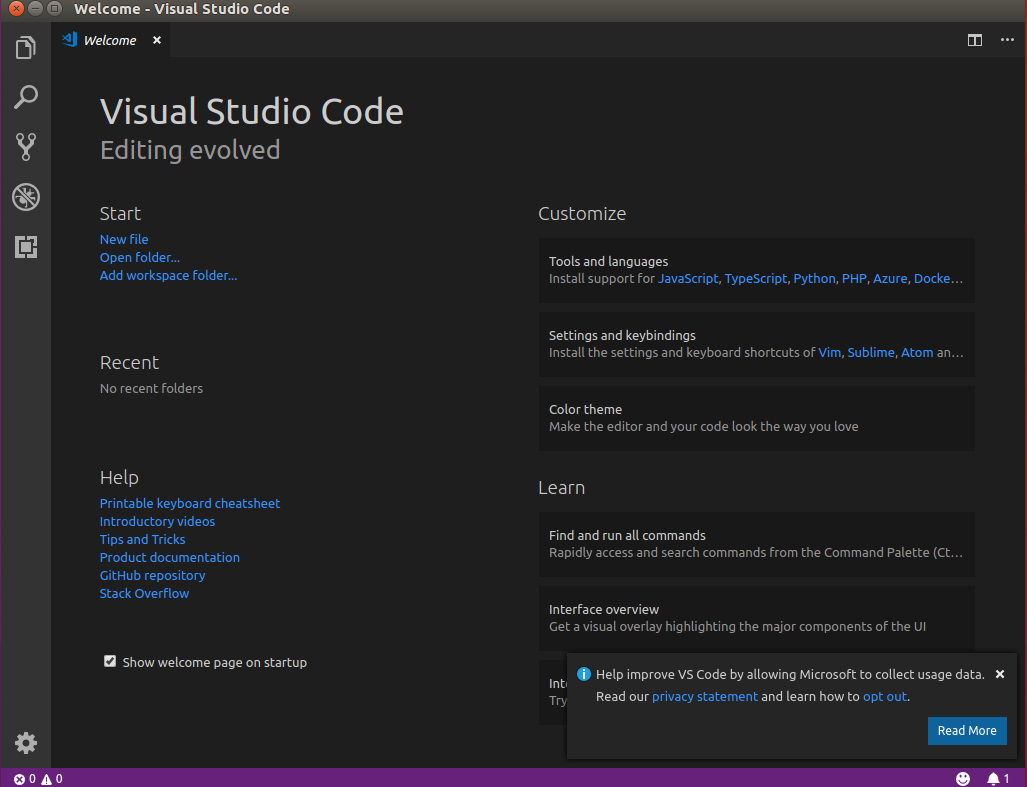Click the smiley feedback icon in status bar
Image resolution: width=1027 pixels, height=787 pixels.
(963, 778)
